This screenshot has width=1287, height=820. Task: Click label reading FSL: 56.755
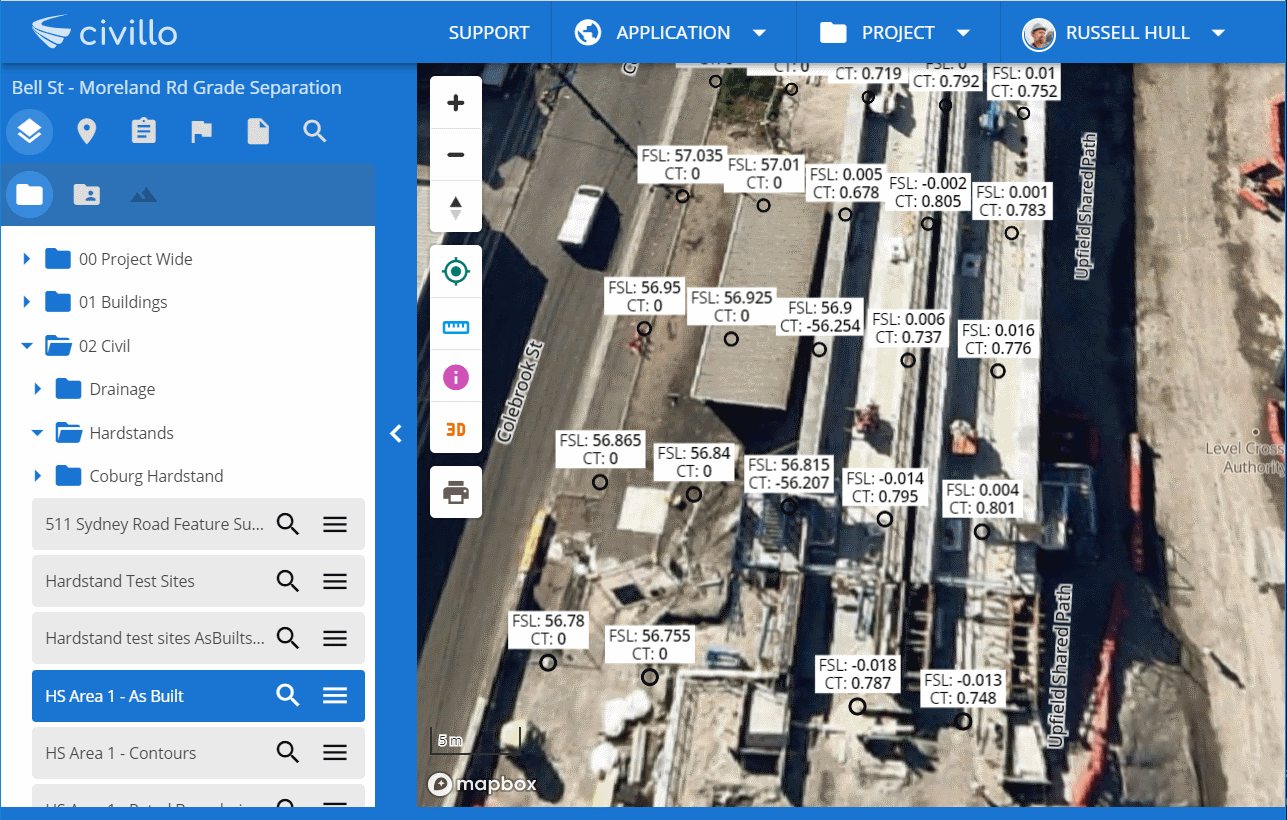click(650, 645)
